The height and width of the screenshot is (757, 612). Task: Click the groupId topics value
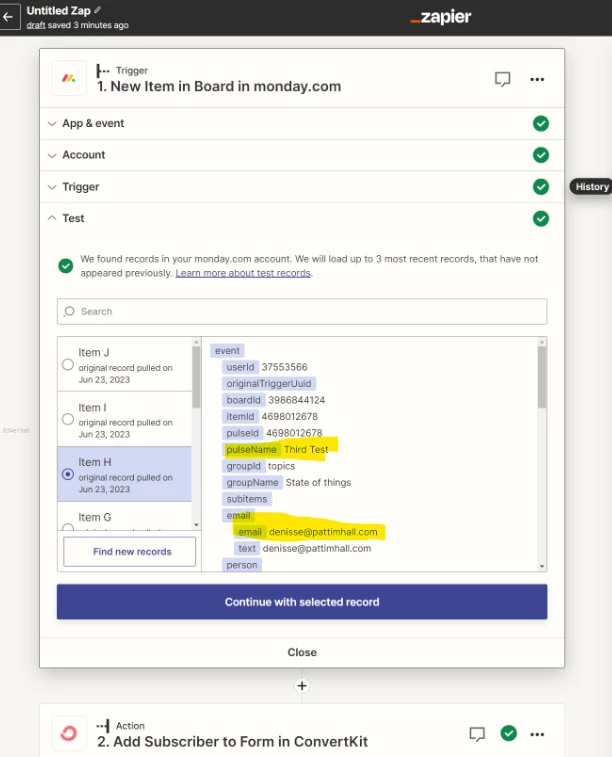click(x=281, y=466)
